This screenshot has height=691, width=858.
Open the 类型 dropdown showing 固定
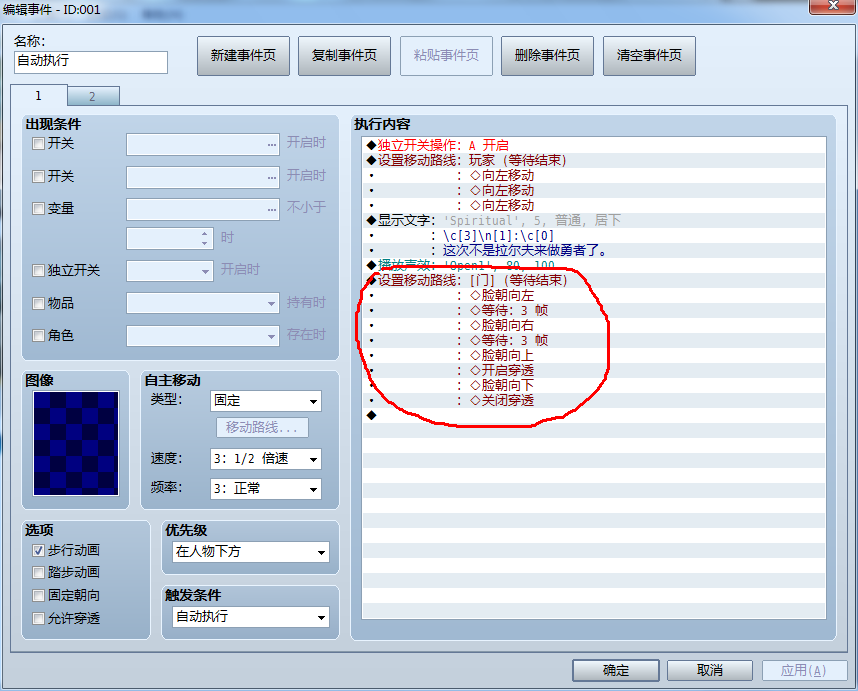click(x=266, y=401)
